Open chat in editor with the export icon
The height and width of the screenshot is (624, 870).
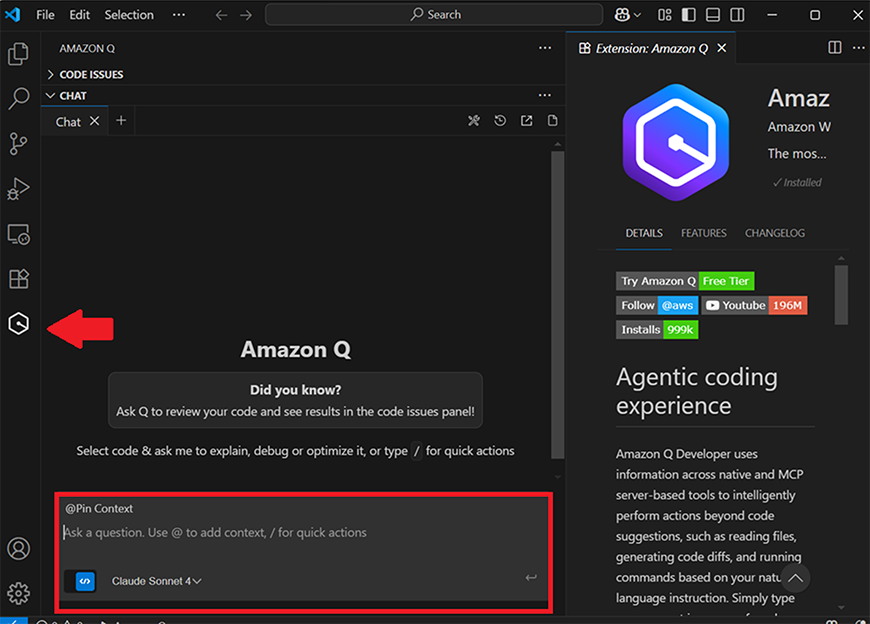point(527,120)
